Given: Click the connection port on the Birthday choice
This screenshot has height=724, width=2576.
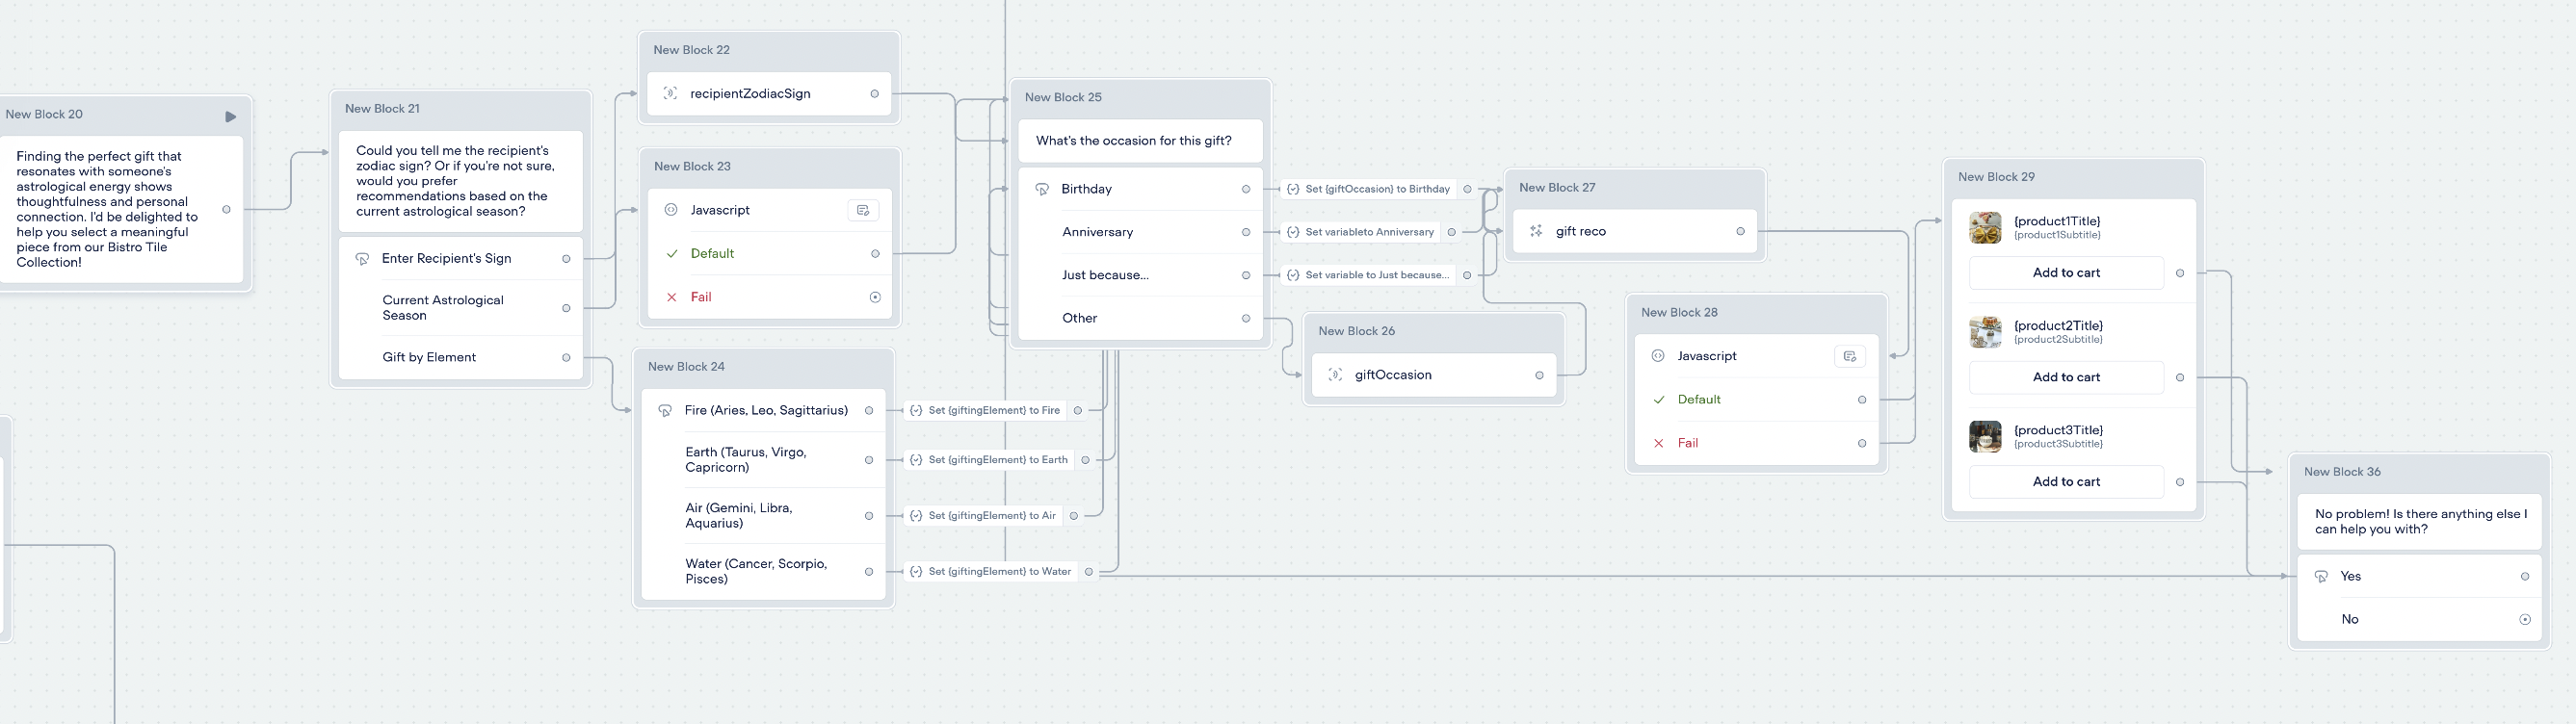Looking at the screenshot, I should pyautogui.click(x=1246, y=188).
